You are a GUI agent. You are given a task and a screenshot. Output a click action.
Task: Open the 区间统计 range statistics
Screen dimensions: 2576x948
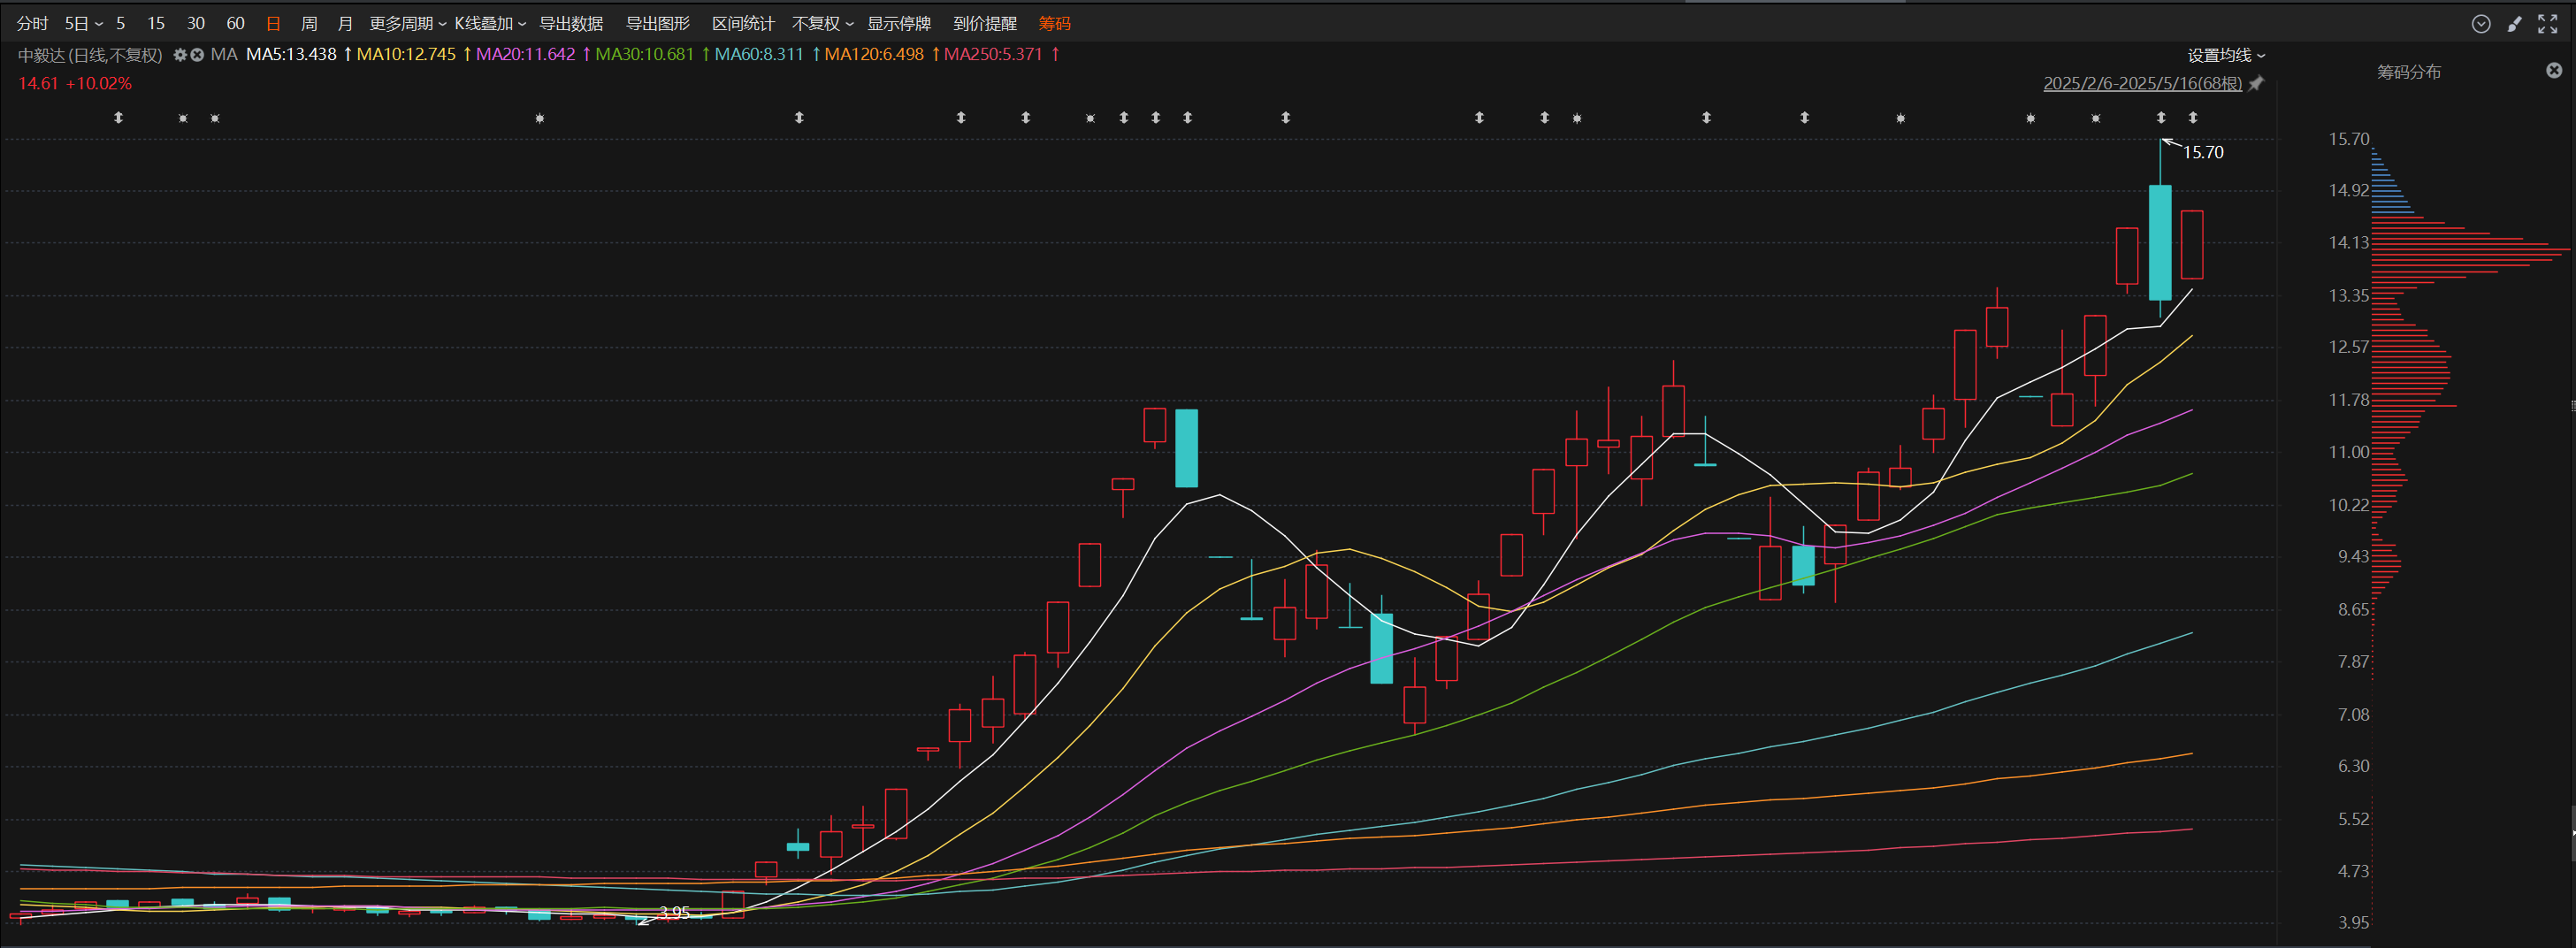click(x=742, y=23)
